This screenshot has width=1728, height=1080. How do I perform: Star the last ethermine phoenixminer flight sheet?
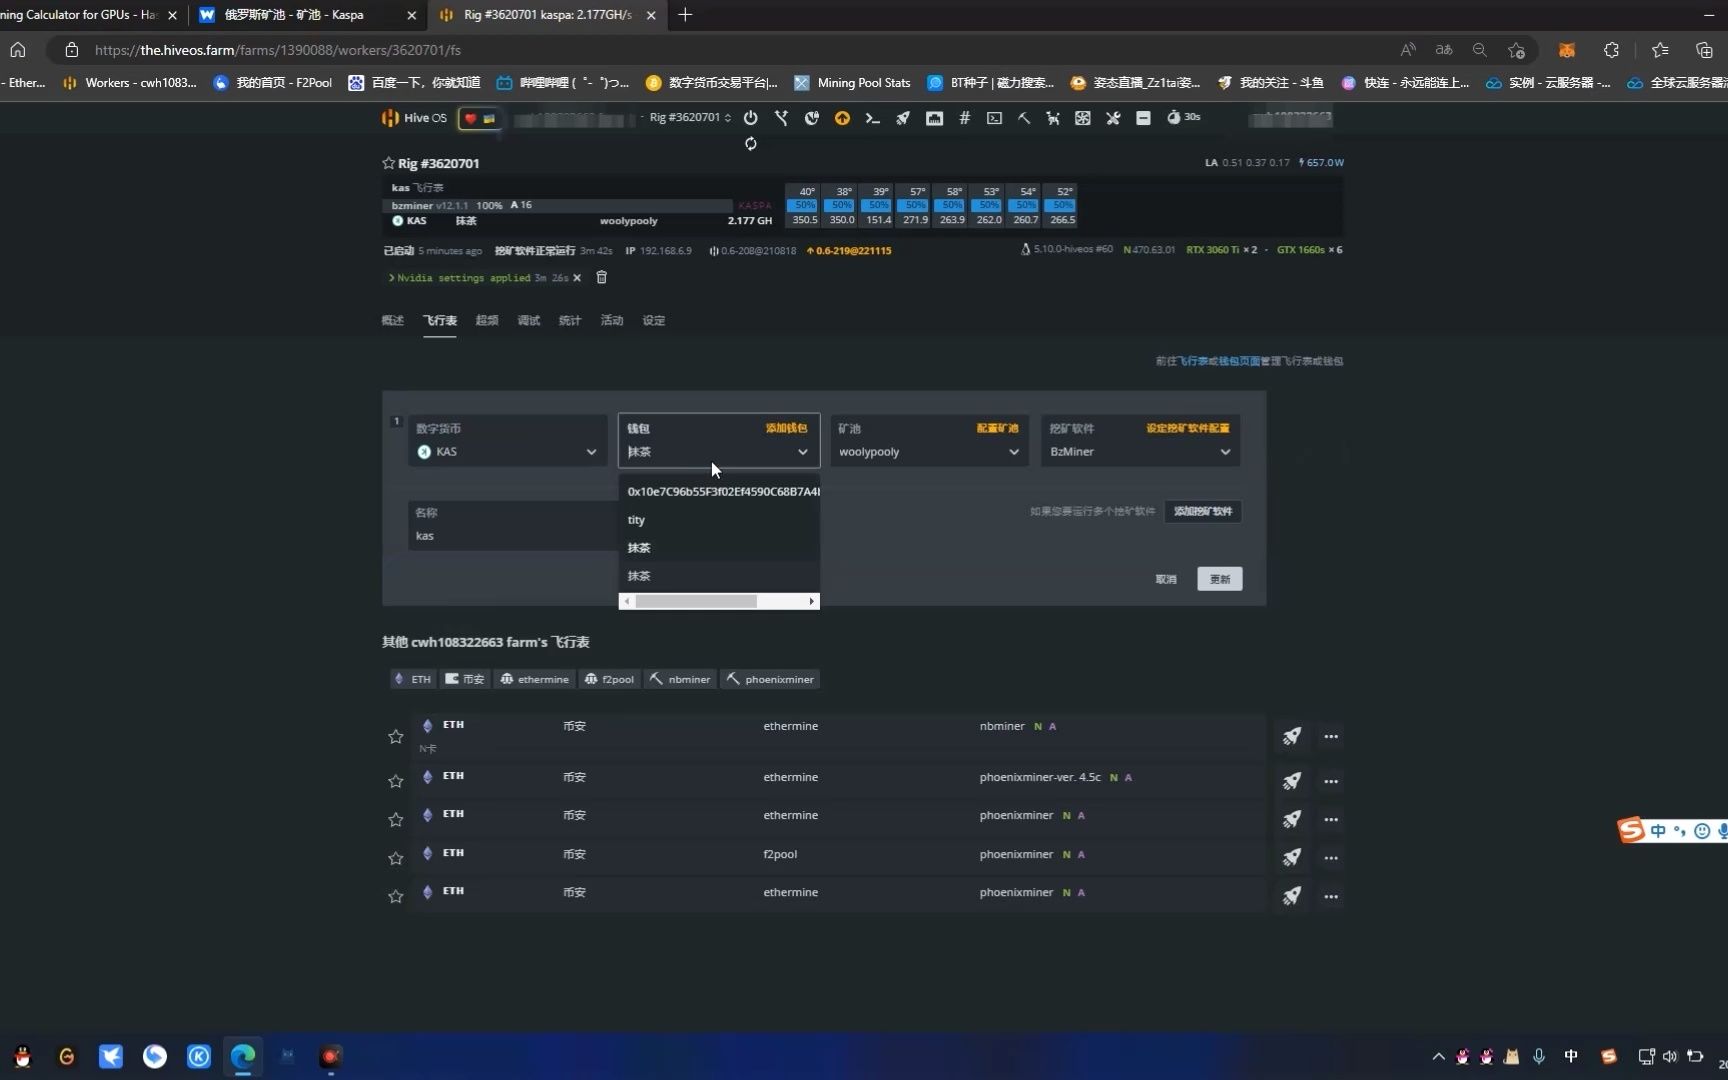click(396, 896)
